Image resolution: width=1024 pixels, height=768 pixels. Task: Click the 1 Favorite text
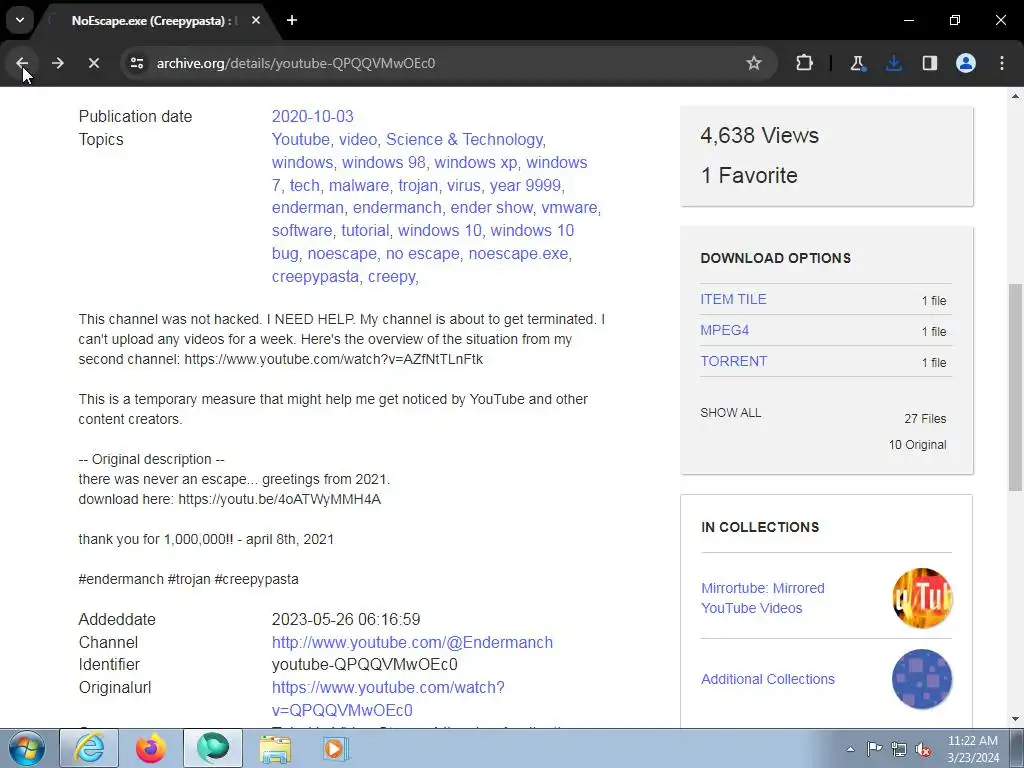click(749, 175)
